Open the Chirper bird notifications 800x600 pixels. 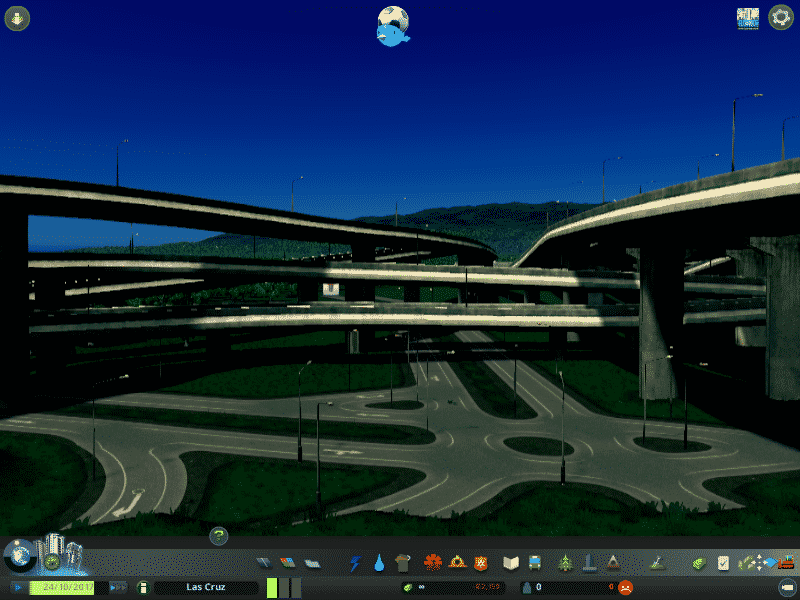tap(393, 27)
